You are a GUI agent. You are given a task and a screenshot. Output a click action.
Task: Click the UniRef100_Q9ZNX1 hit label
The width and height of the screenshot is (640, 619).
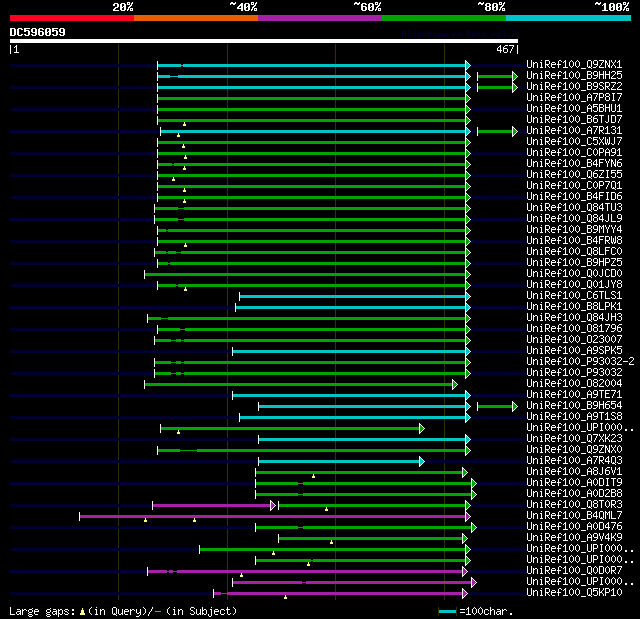click(574, 64)
